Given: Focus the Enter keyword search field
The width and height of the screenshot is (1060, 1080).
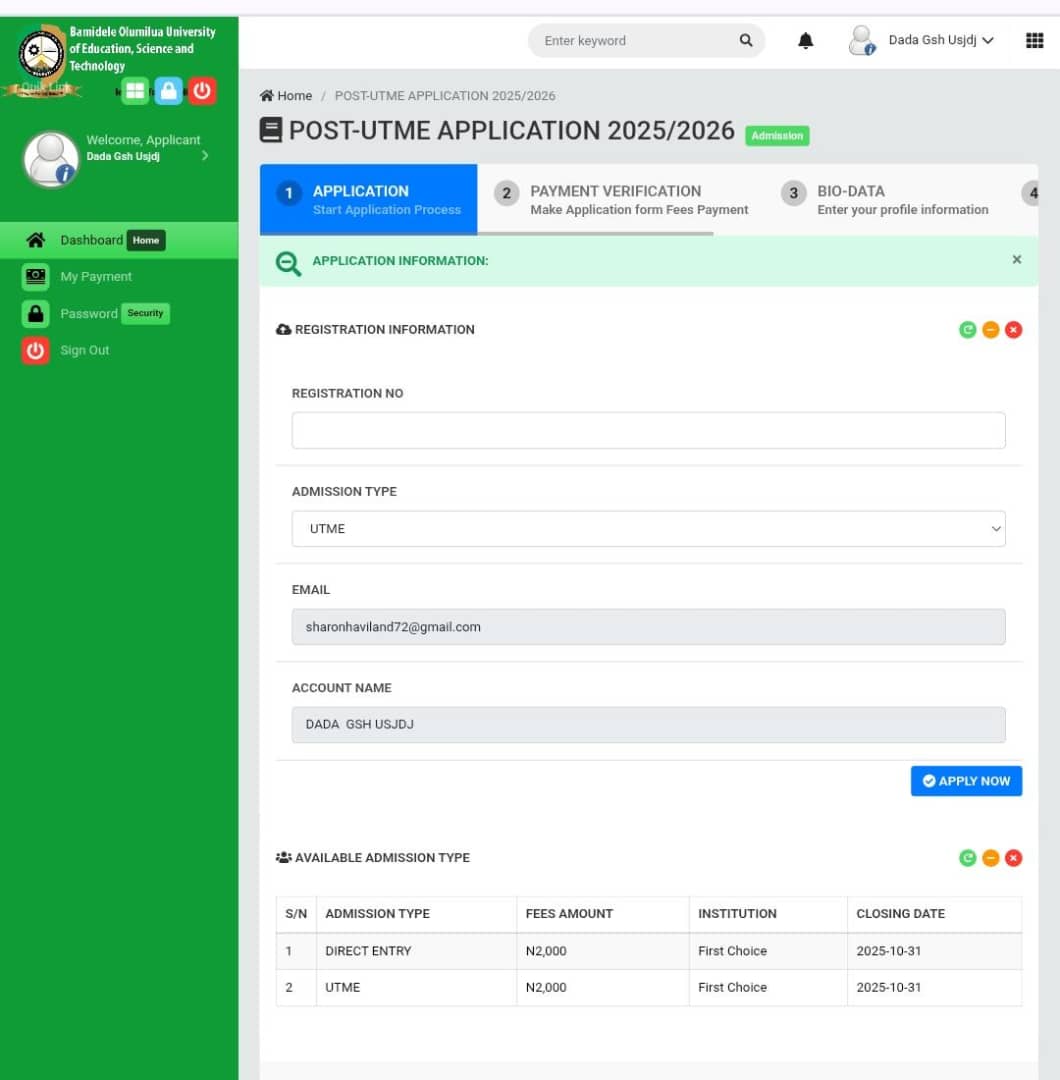Looking at the screenshot, I should click(634, 40).
